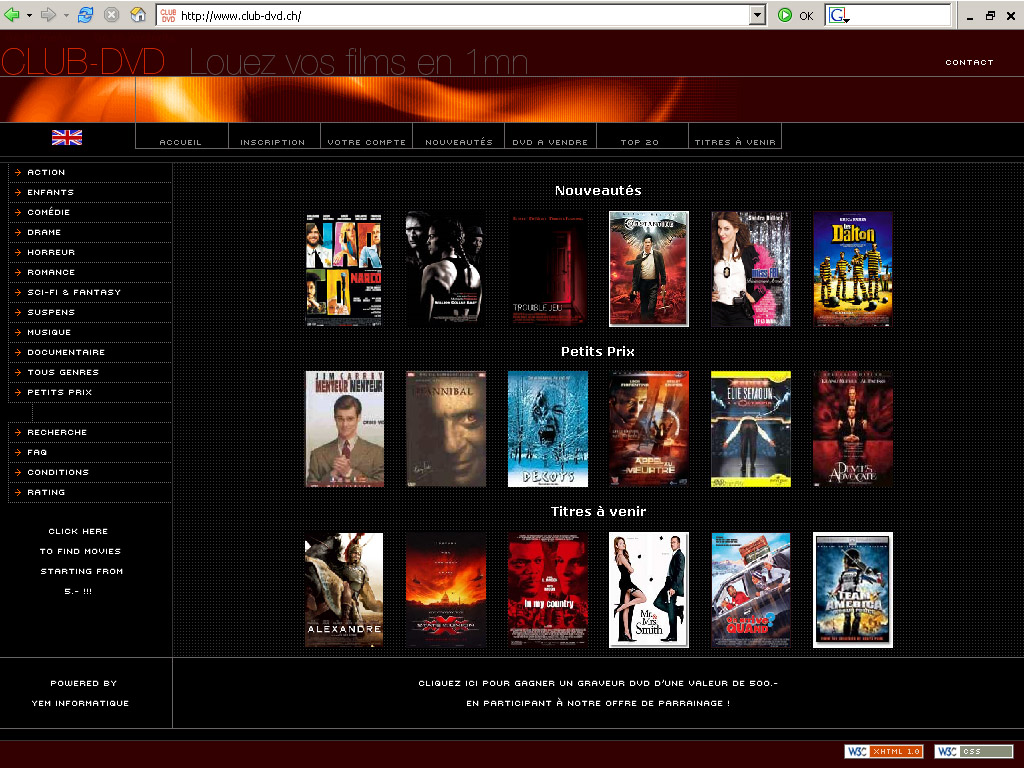The width and height of the screenshot is (1024, 768).
Task: Select the NOUVEAUTÉS tab
Action: (458, 142)
